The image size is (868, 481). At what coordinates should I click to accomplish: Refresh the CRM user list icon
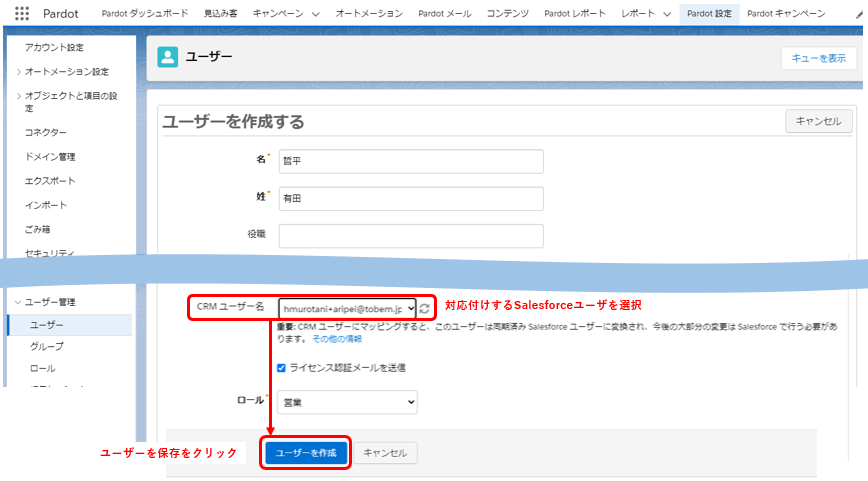point(425,309)
